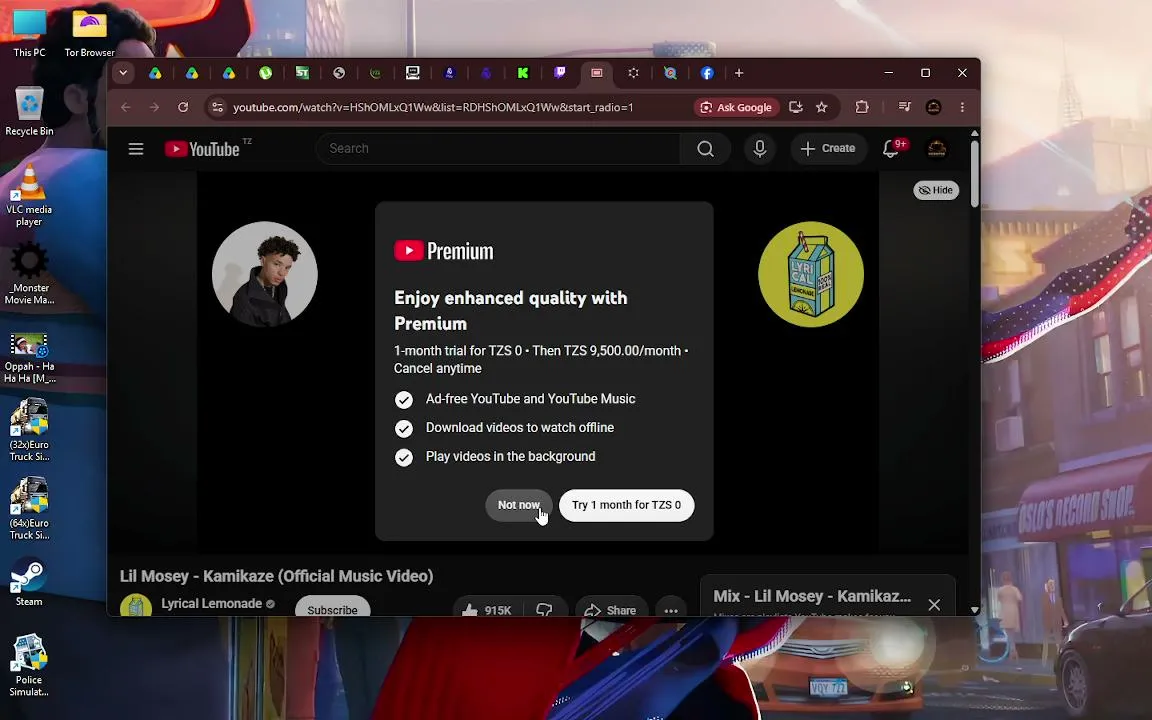The width and height of the screenshot is (1152, 720).
Task: Reload the page in Chrome
Action: coord(183,107)
